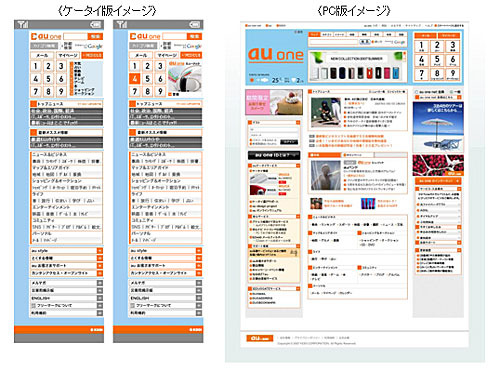Viewport: 500px width, 371px height.
Task: Open マイページ in the left mobile mockup
Action: (x=68, y=55)
